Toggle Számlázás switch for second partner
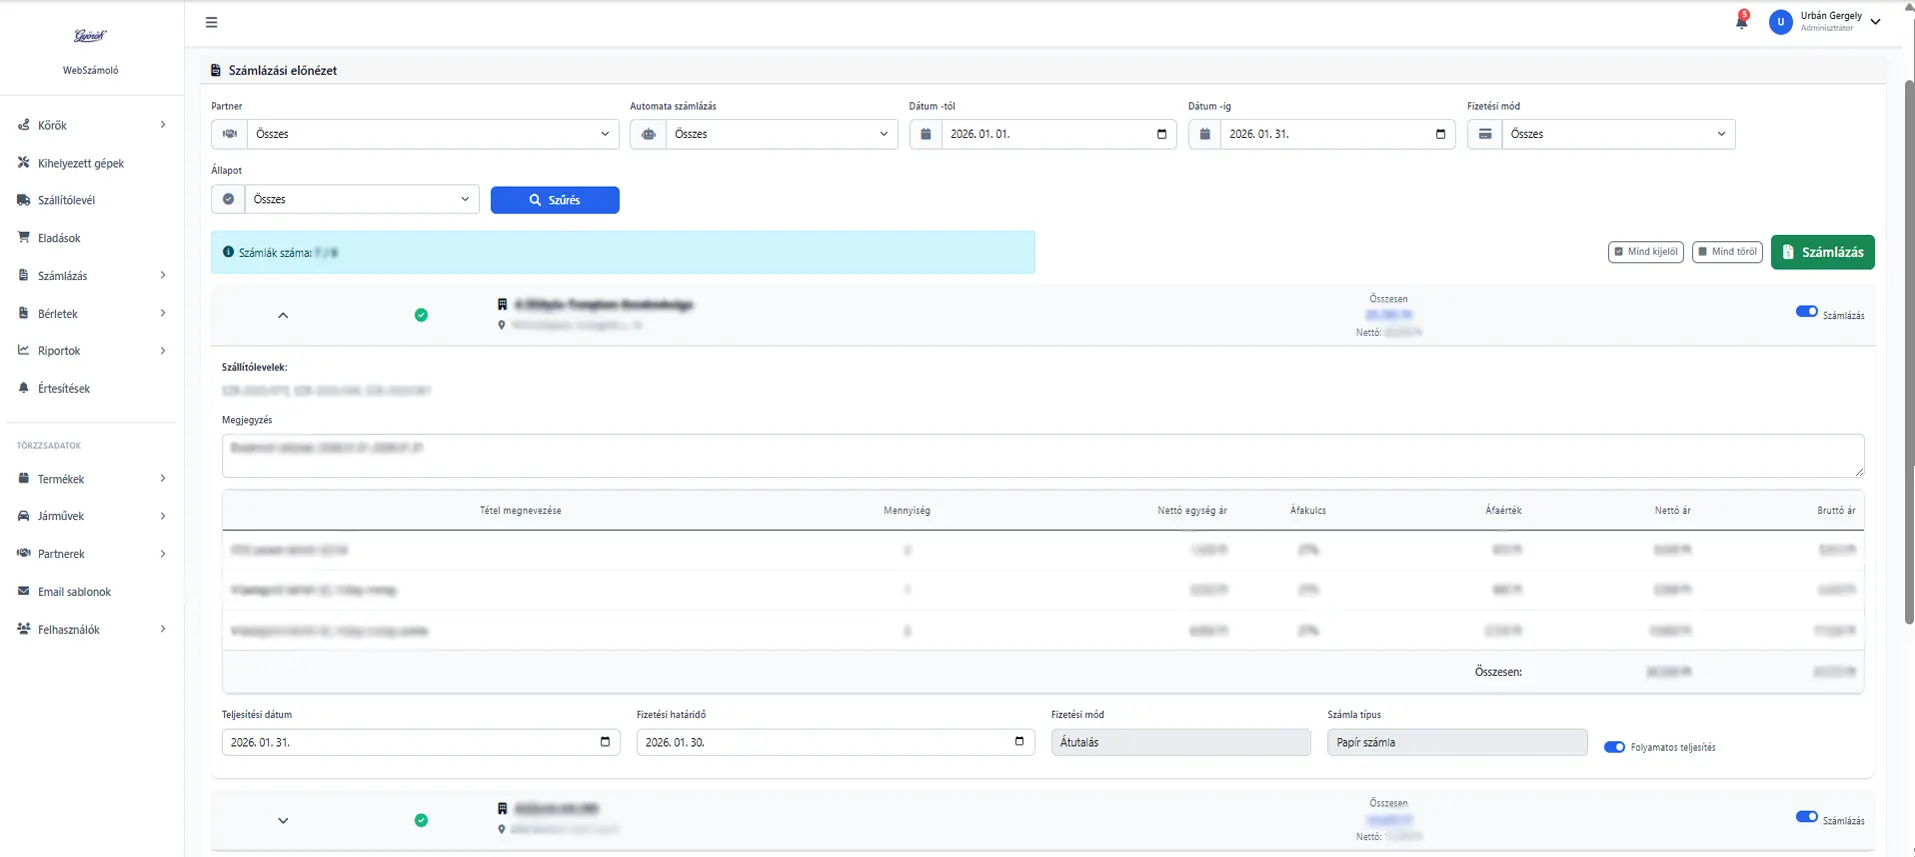Screen dimensions: 1915x857 tap(1806, 817)
